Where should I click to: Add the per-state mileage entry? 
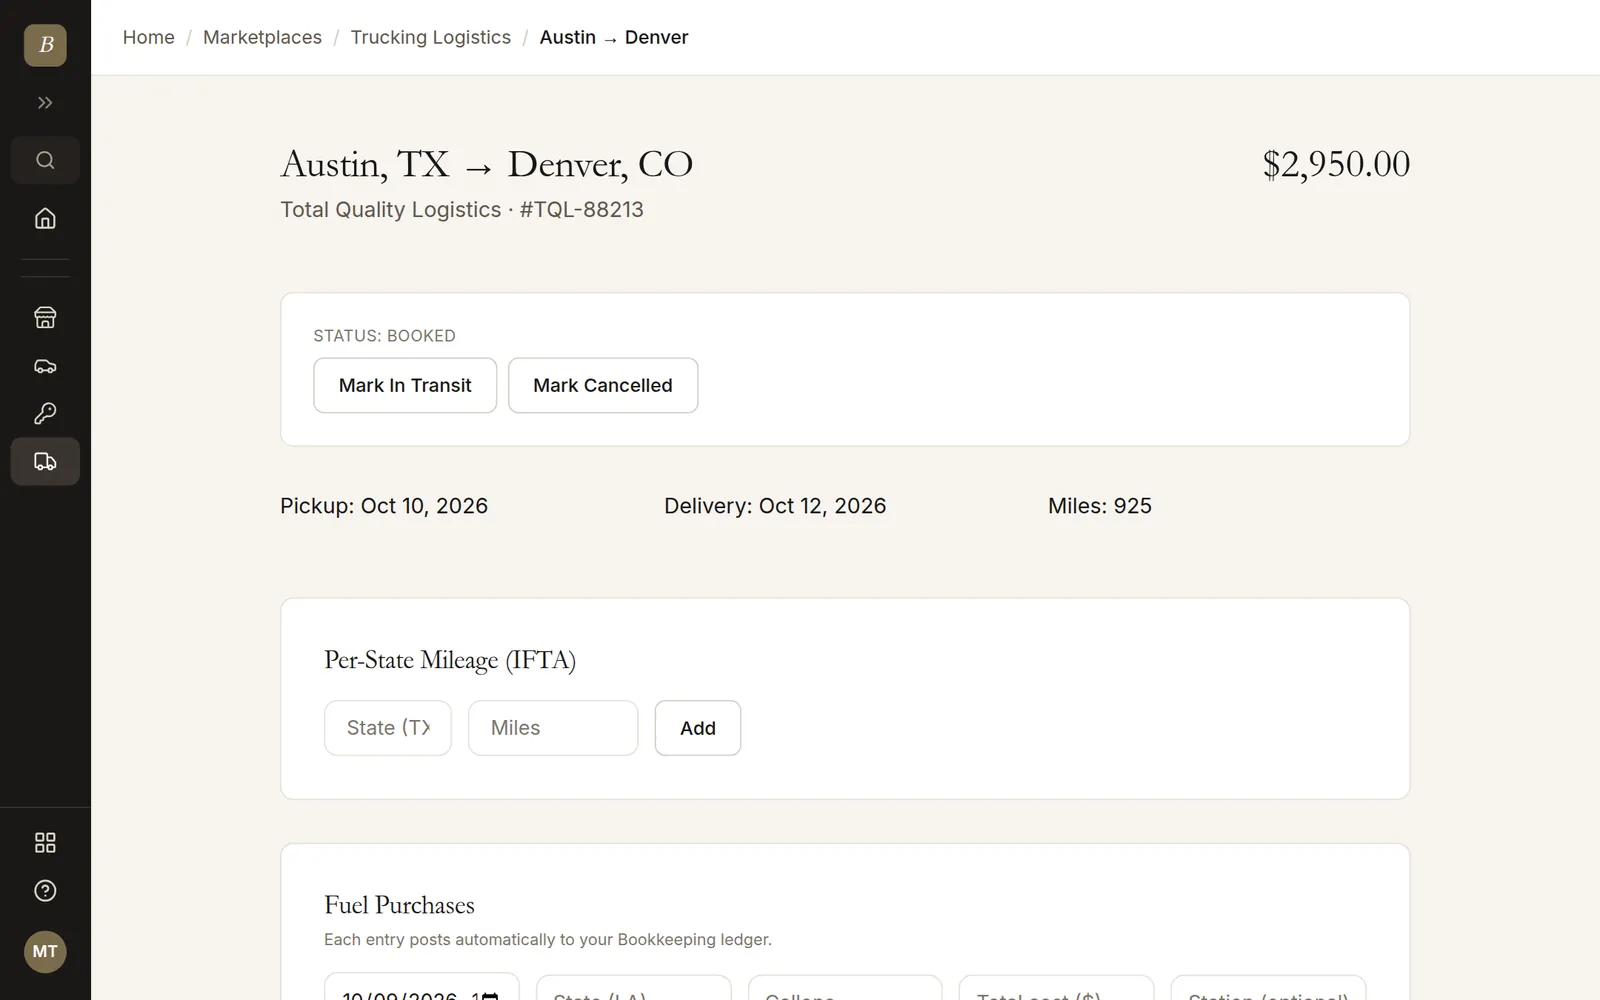tap(698, 728)
